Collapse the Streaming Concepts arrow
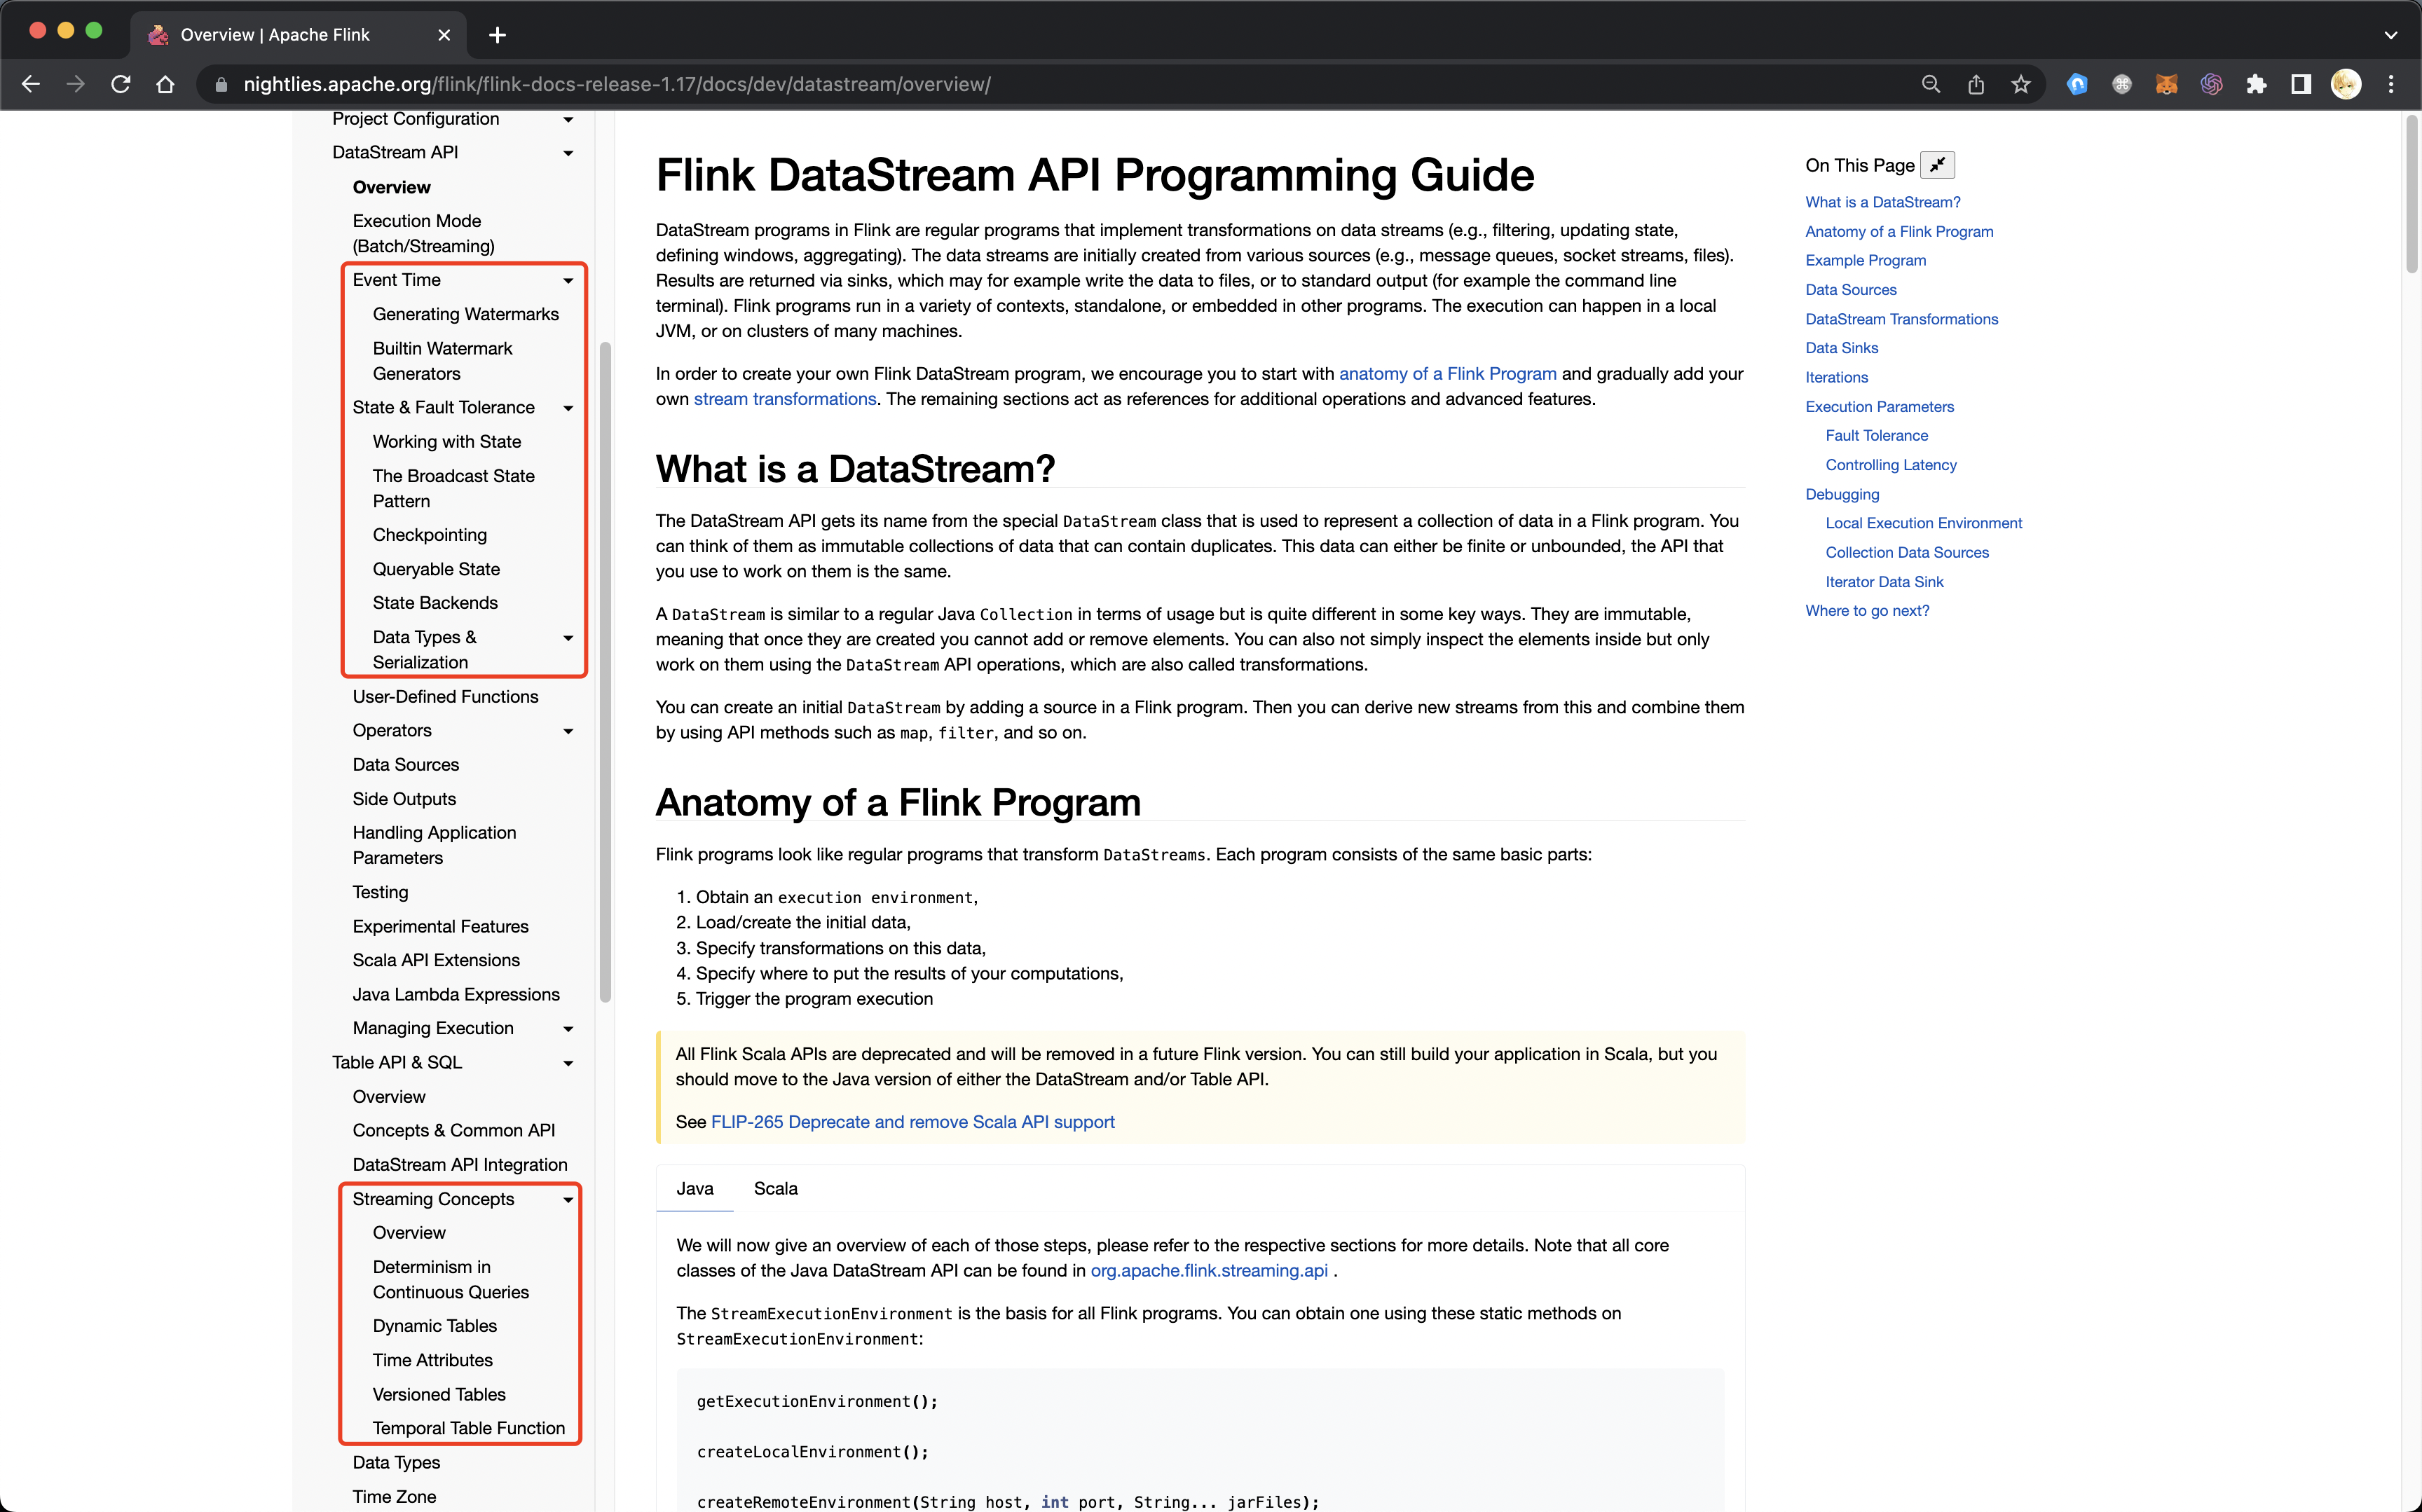Viewport: 2422px width, 1512px height. coord(568,1200)
